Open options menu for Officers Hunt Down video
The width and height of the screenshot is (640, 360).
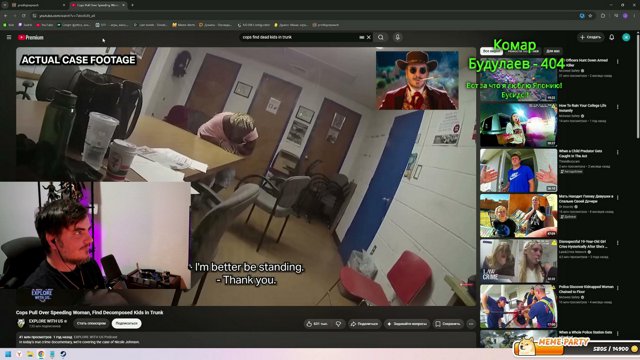[x=618, y=62]
